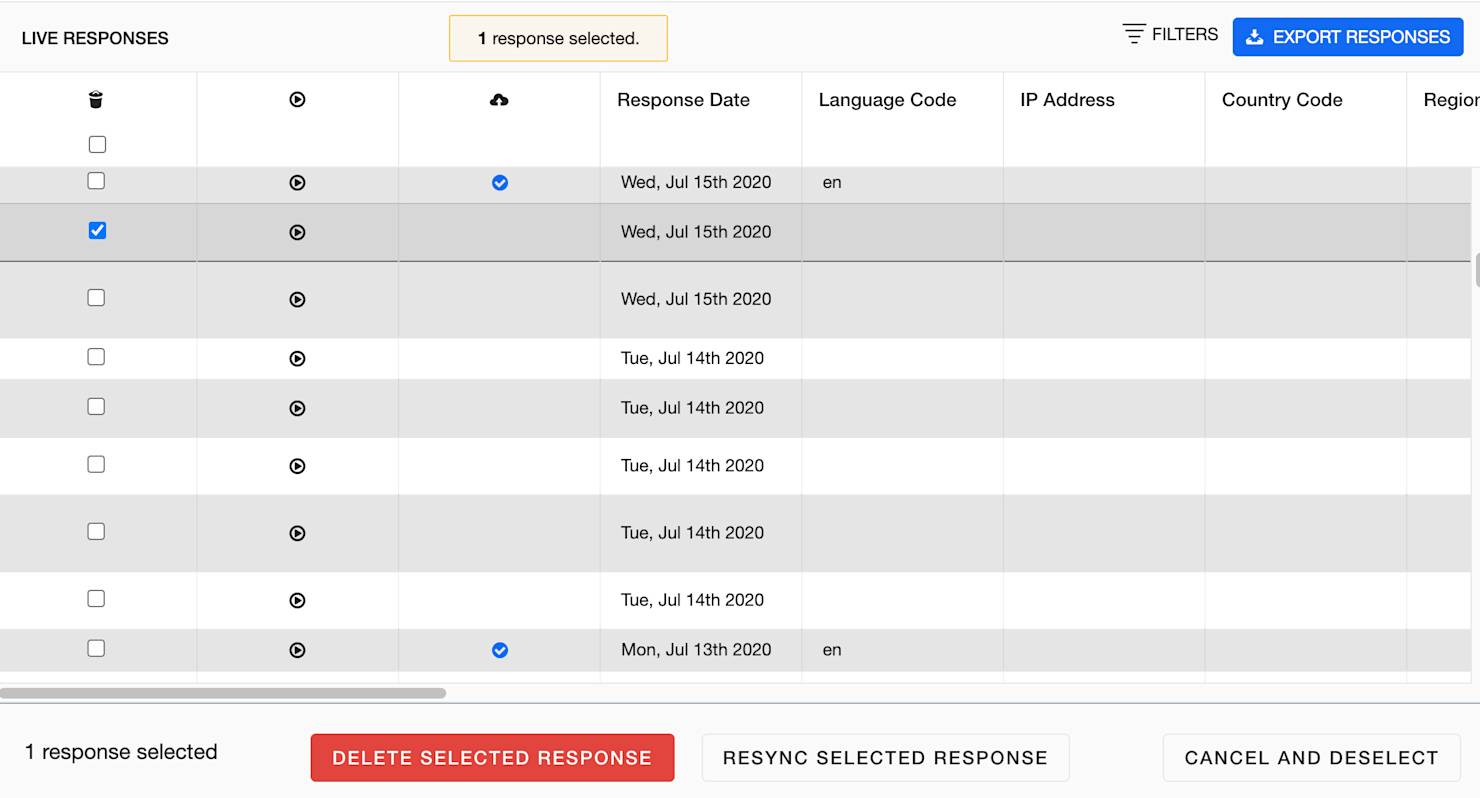This screenshot has width=1480, height=798.
Task: Click the Language Code column header
Action: (x=887, y=100)
